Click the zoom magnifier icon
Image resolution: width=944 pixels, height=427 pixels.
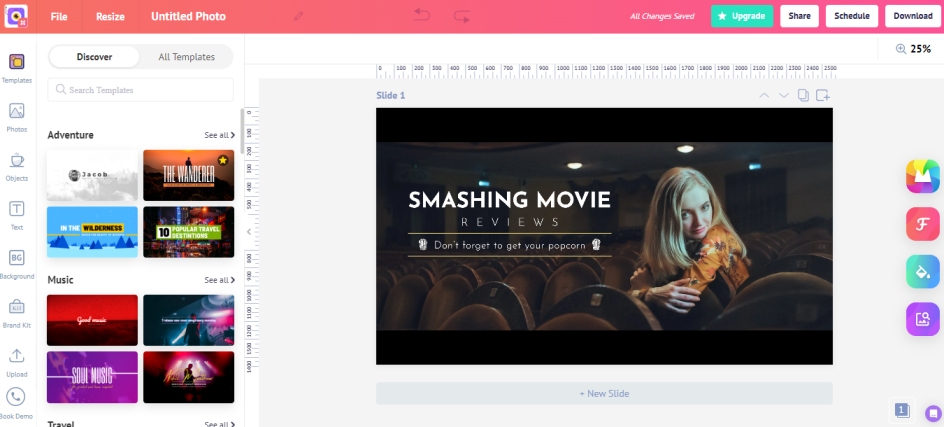pos(901,49)
